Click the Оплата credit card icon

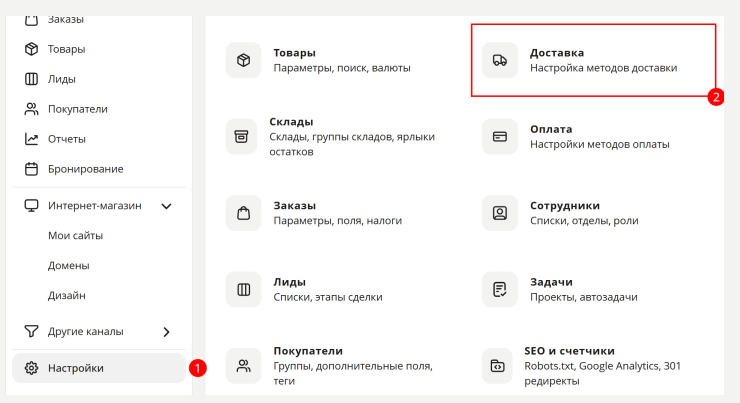click(500, 136)
